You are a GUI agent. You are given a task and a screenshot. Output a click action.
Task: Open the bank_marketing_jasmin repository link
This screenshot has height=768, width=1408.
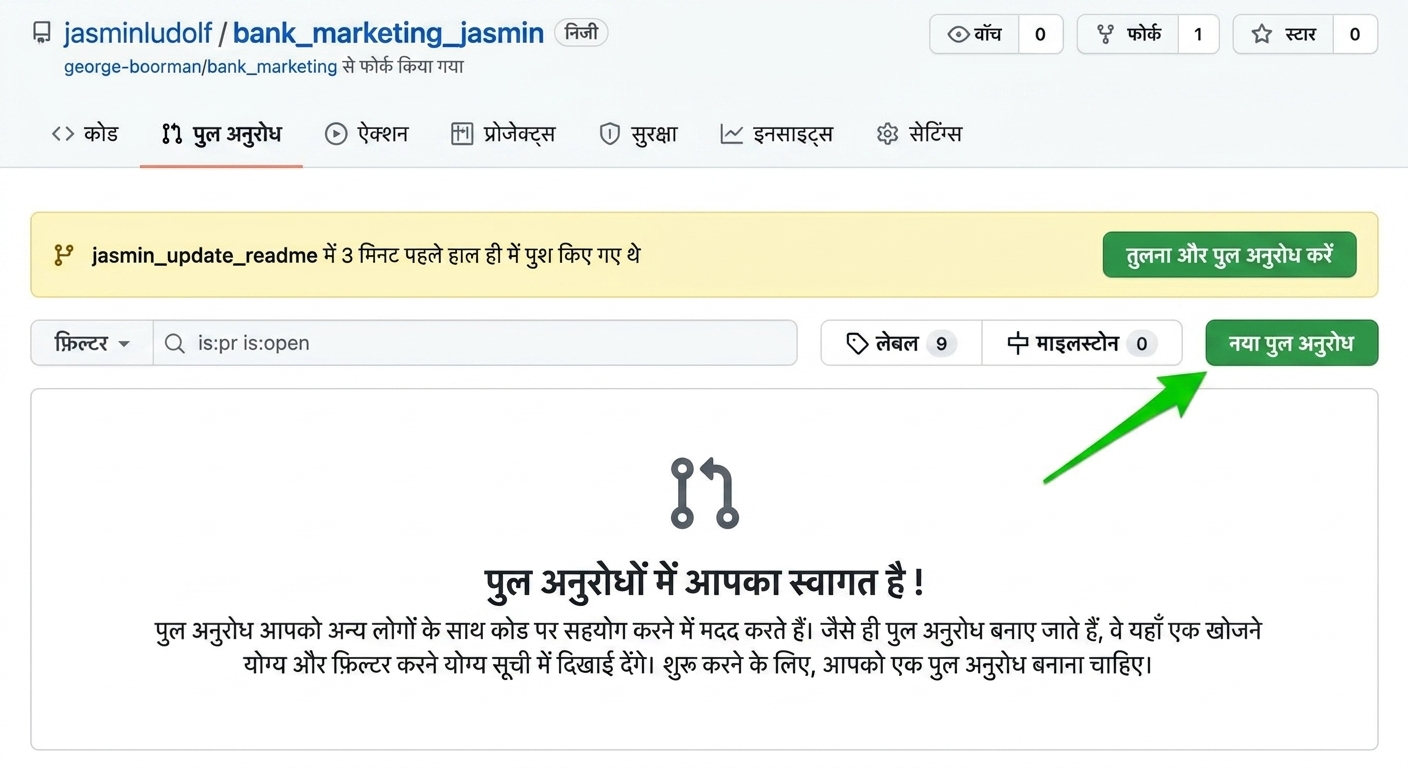pyautogui.click(x=388, y=33)
